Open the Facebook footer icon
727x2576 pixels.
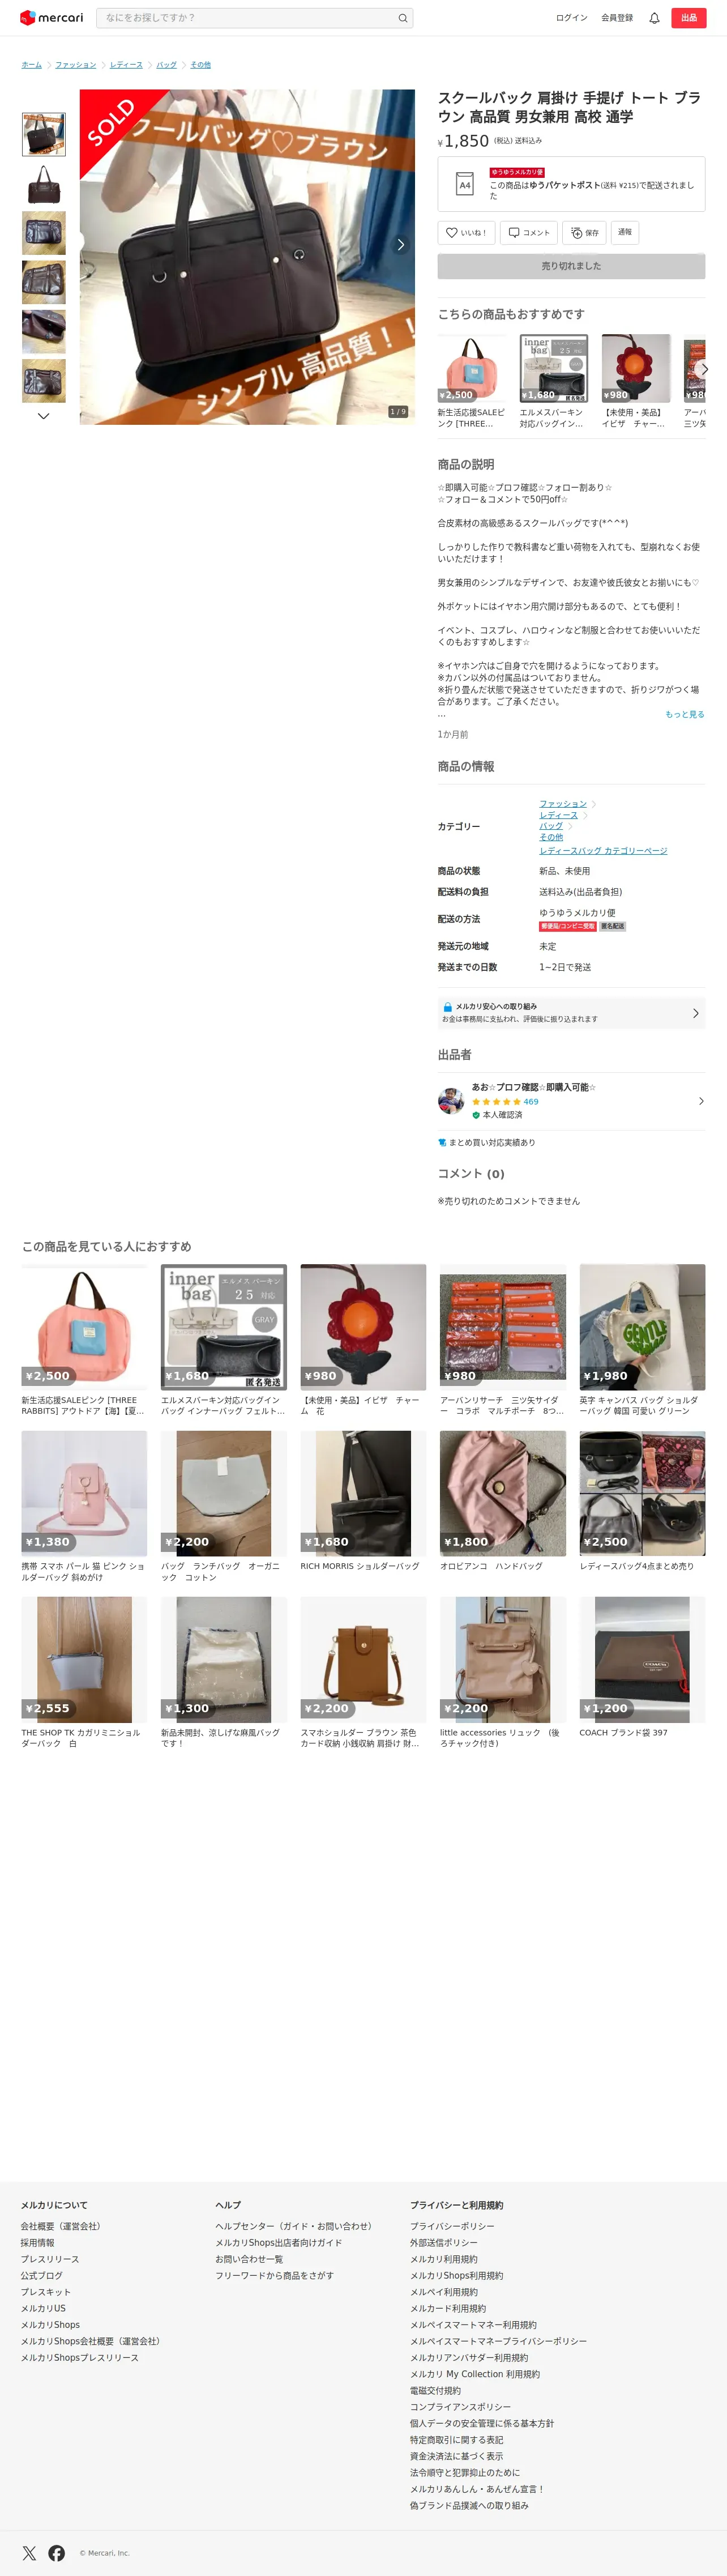57,2552
